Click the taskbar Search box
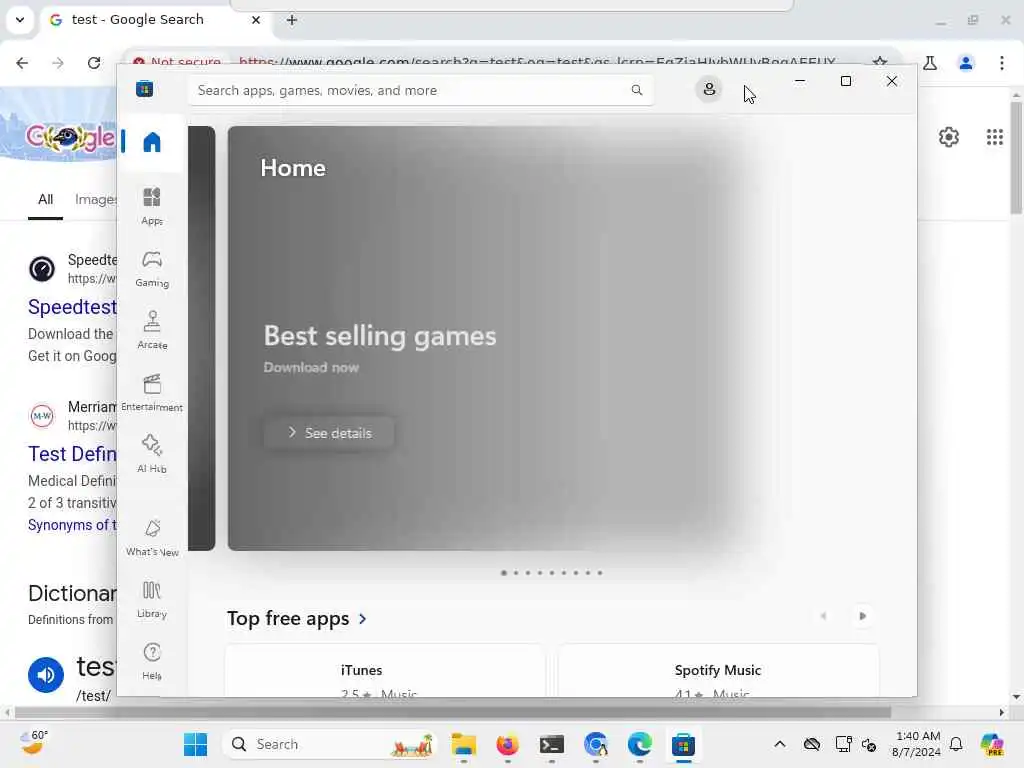The width and height of the screenshot is (1024, 768). point(330,744)
